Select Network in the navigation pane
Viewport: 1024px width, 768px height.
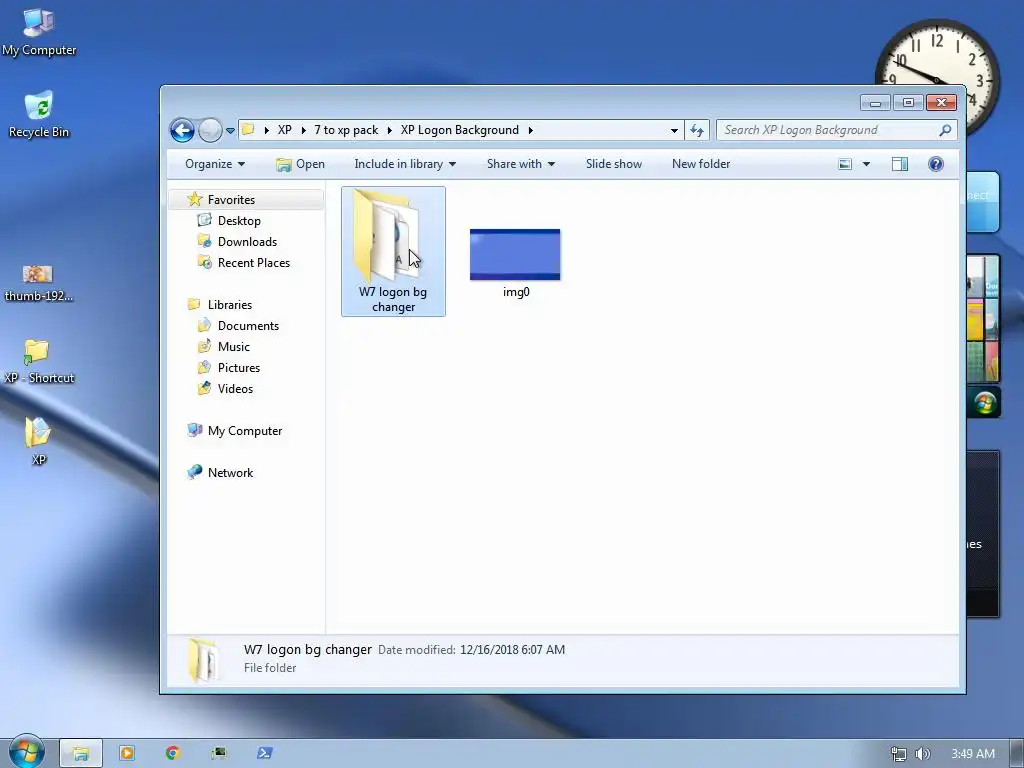coord(230,473)
